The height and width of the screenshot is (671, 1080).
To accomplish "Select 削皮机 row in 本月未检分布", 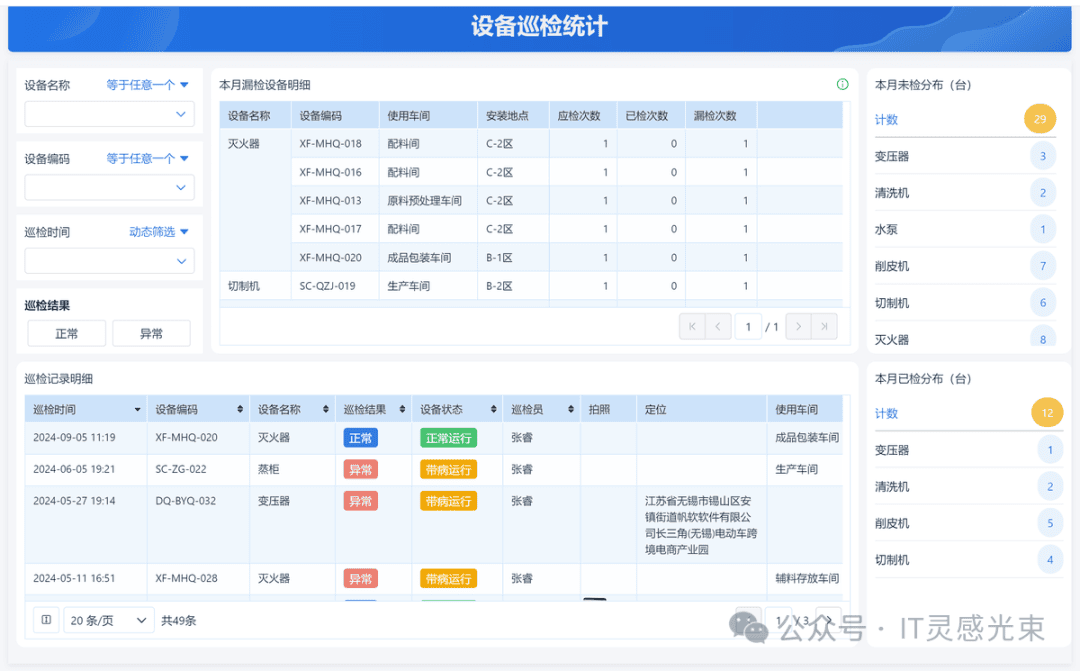I will (966, 266).
